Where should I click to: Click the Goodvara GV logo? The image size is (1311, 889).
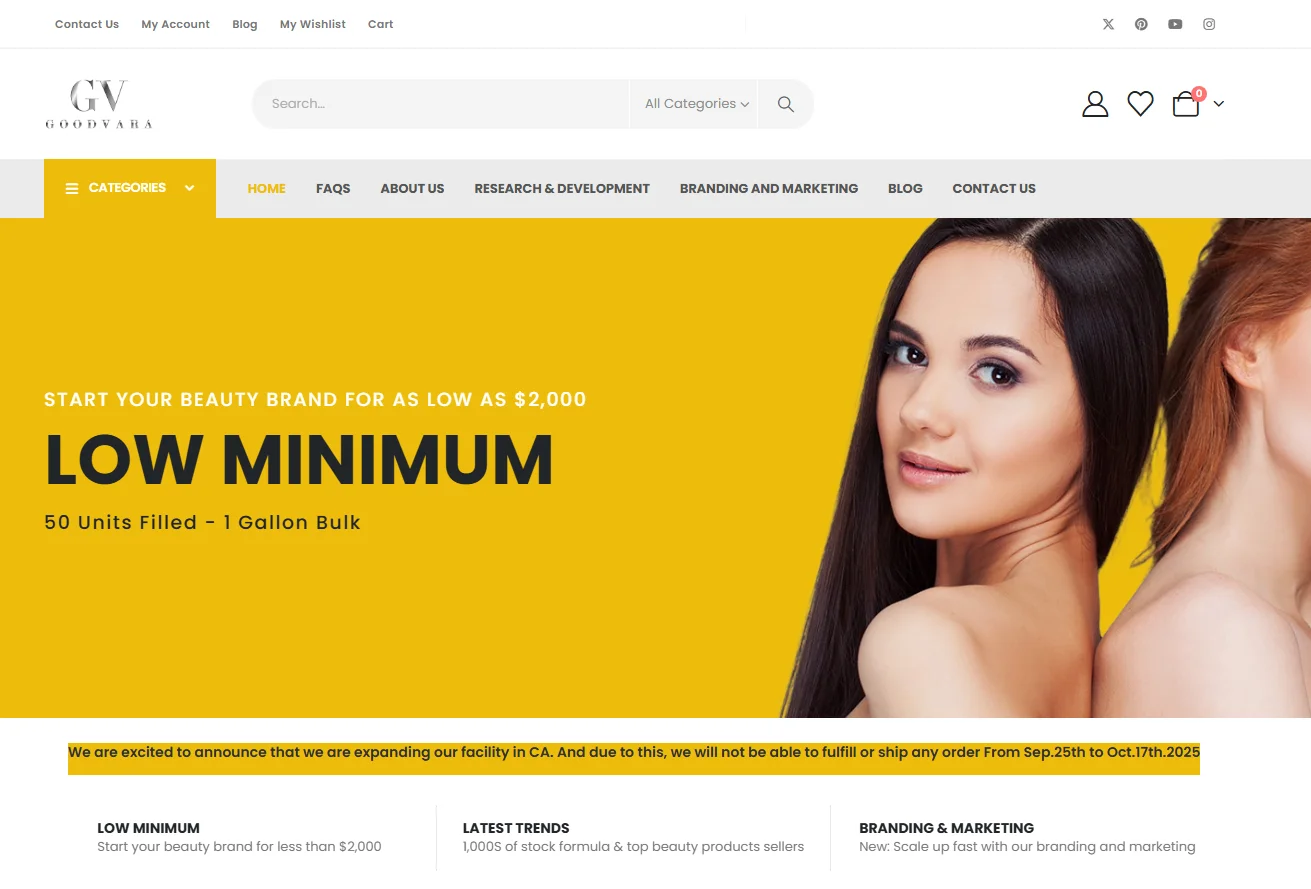point(99,104)
